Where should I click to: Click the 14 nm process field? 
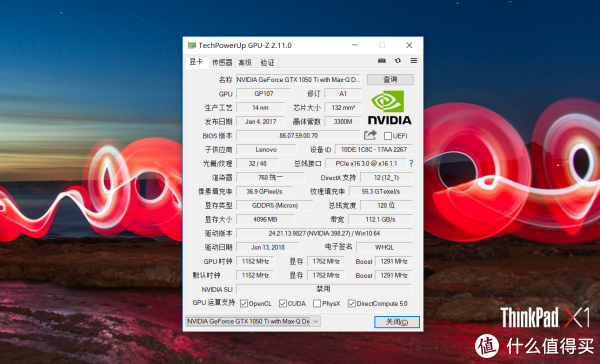(260, 108)
